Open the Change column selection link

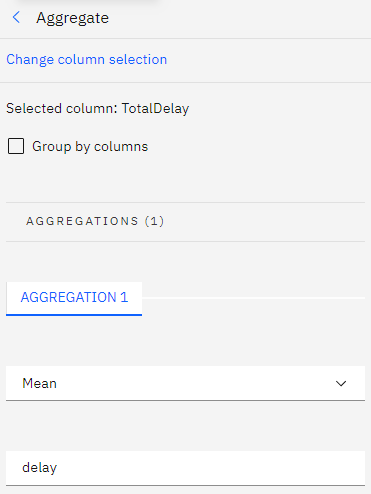[87, 60]
